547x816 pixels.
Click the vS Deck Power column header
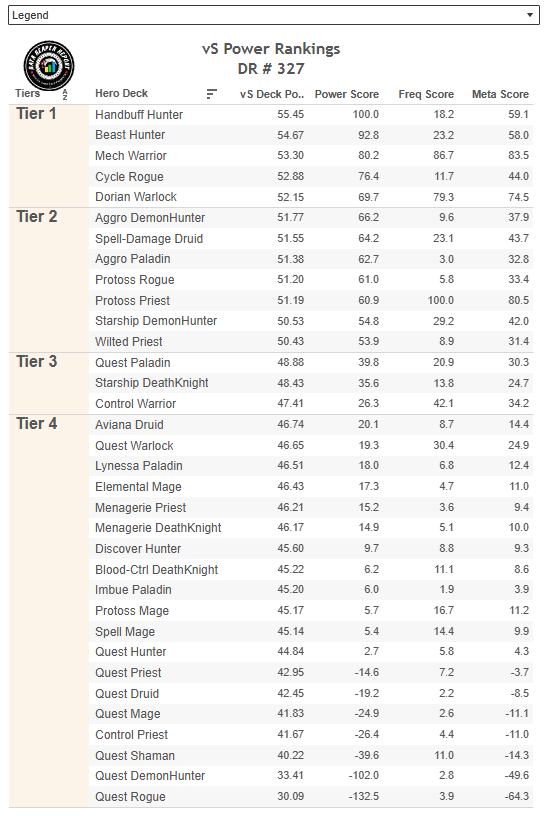(x=272, y=94)
